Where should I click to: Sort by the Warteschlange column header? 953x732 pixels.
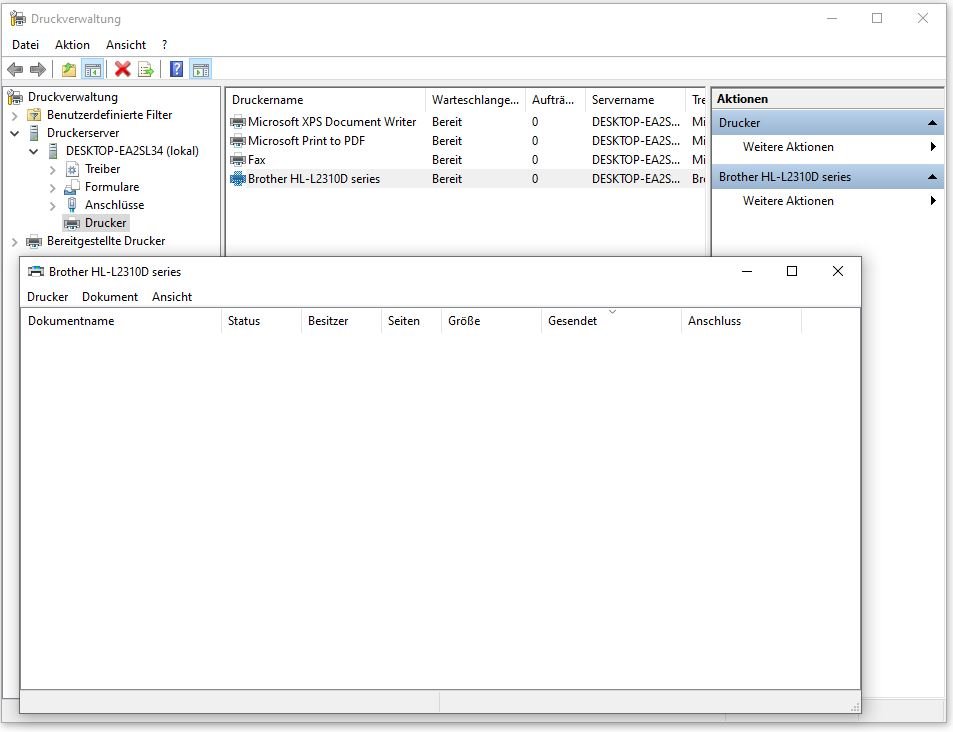coord(475,100)
